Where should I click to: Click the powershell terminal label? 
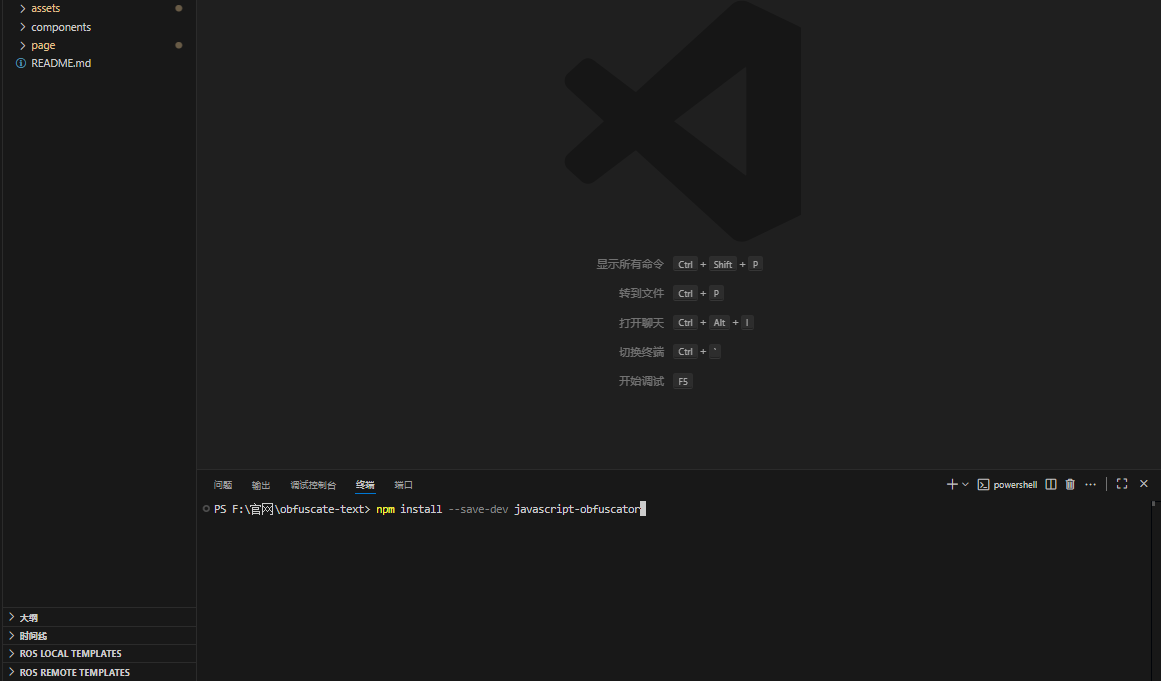(1015, 485)
